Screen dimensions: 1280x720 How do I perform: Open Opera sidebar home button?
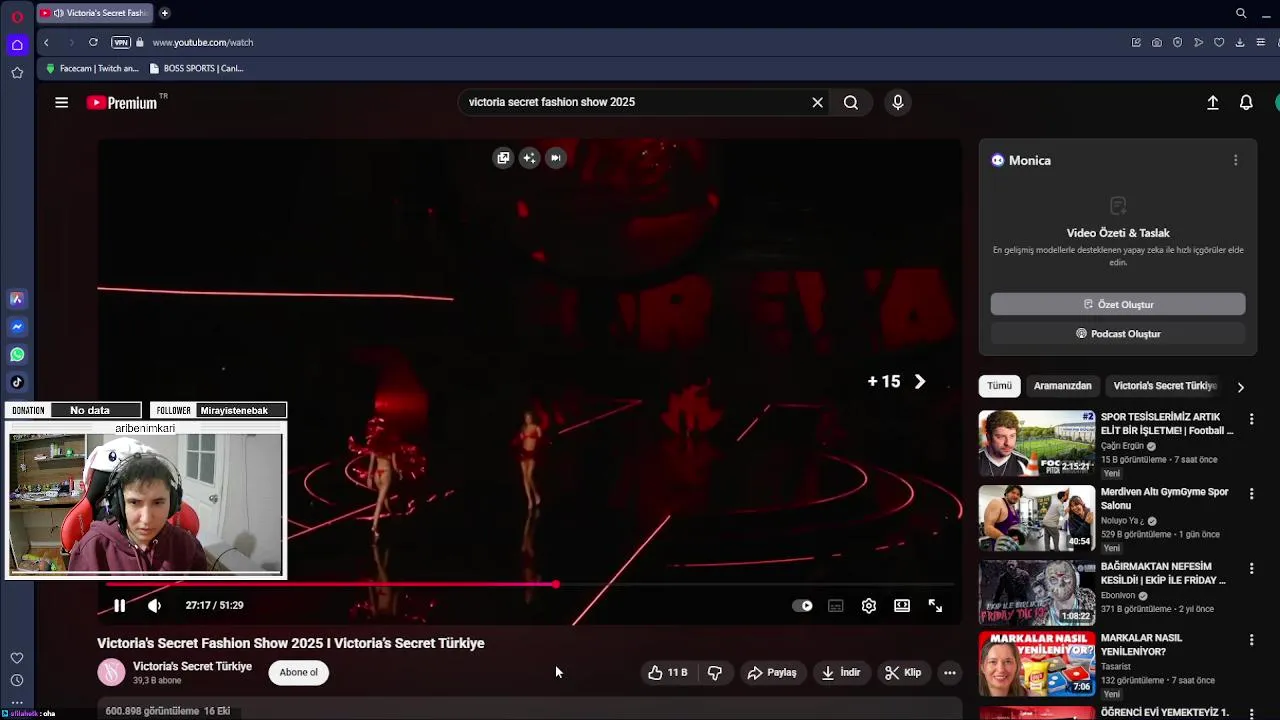(x=17, y=45)
